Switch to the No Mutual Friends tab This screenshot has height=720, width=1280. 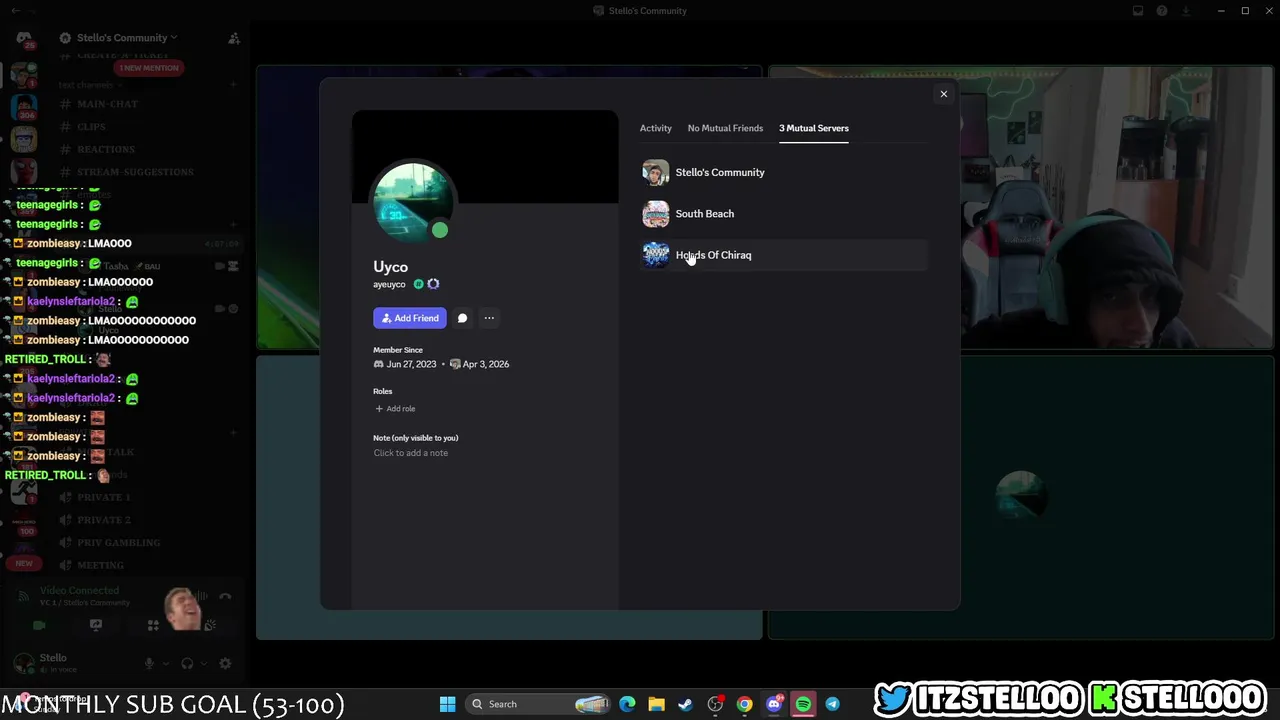[x=725, y=128]
